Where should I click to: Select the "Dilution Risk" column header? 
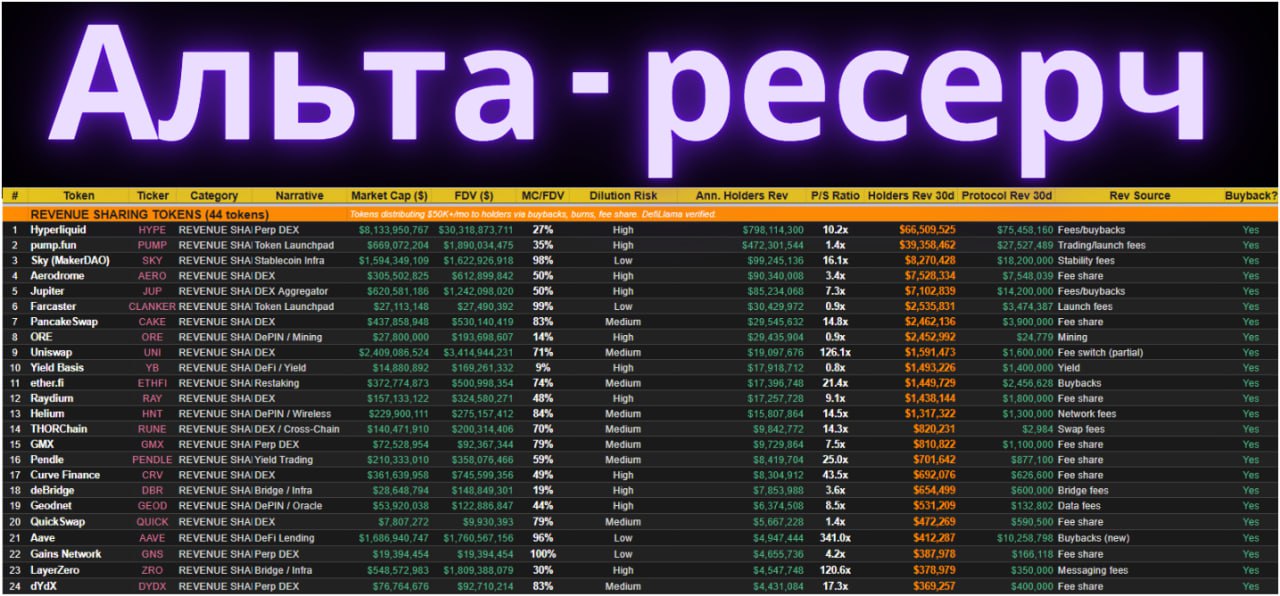coord(623,196)
